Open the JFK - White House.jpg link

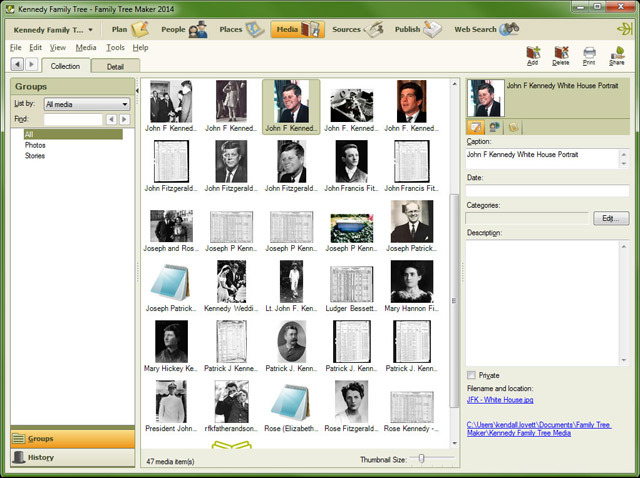[x=500, y=400]
